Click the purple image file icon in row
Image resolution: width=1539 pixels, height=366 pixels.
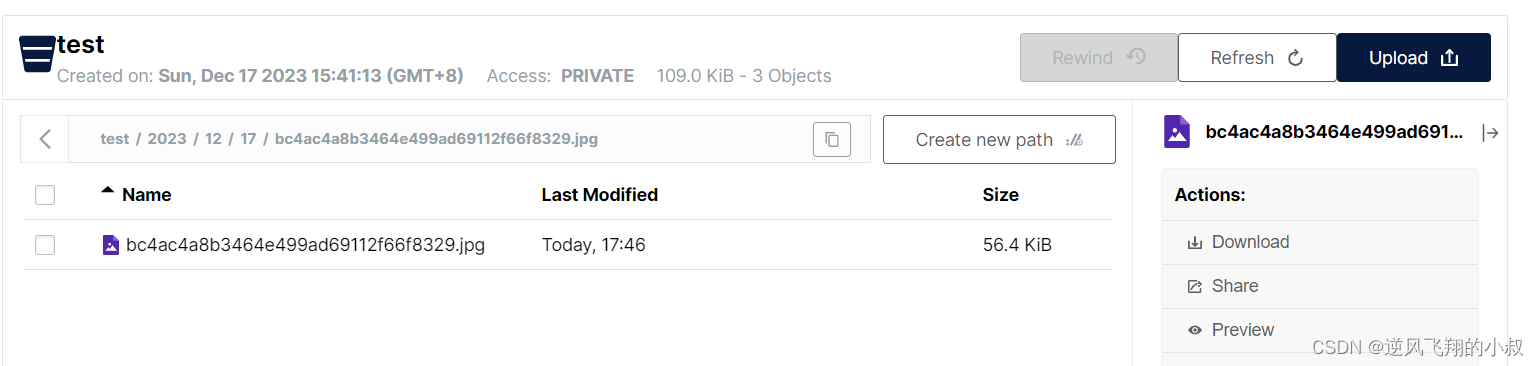click(x=111, y=245)
